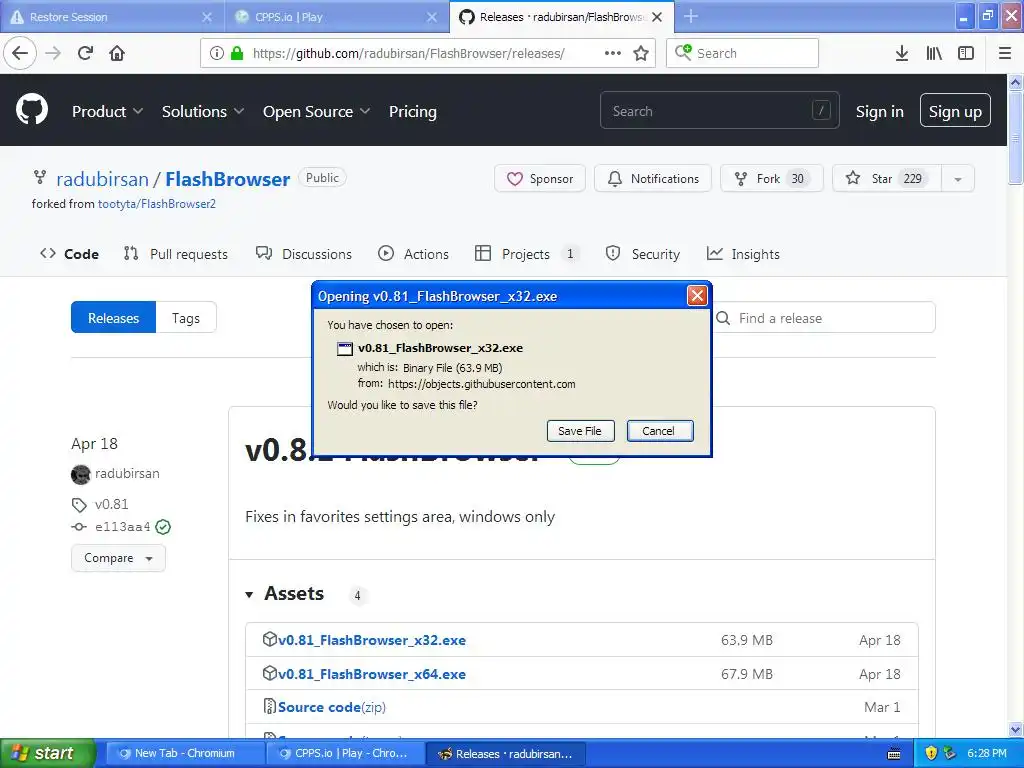1024x768 pixels.
Task: Open page actions three-dot menu
Action: [613, 53]
